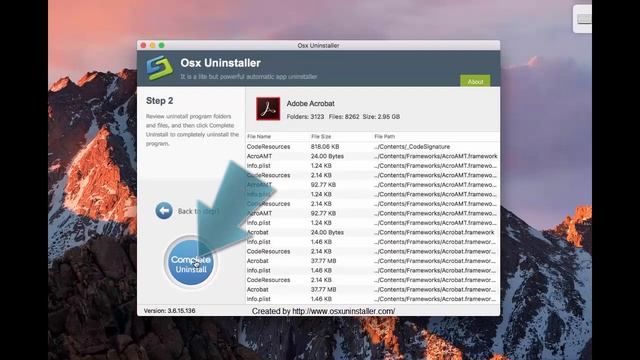Close the Osx Uninstaller window
This screenshot has width=640, height=360.
143,45
